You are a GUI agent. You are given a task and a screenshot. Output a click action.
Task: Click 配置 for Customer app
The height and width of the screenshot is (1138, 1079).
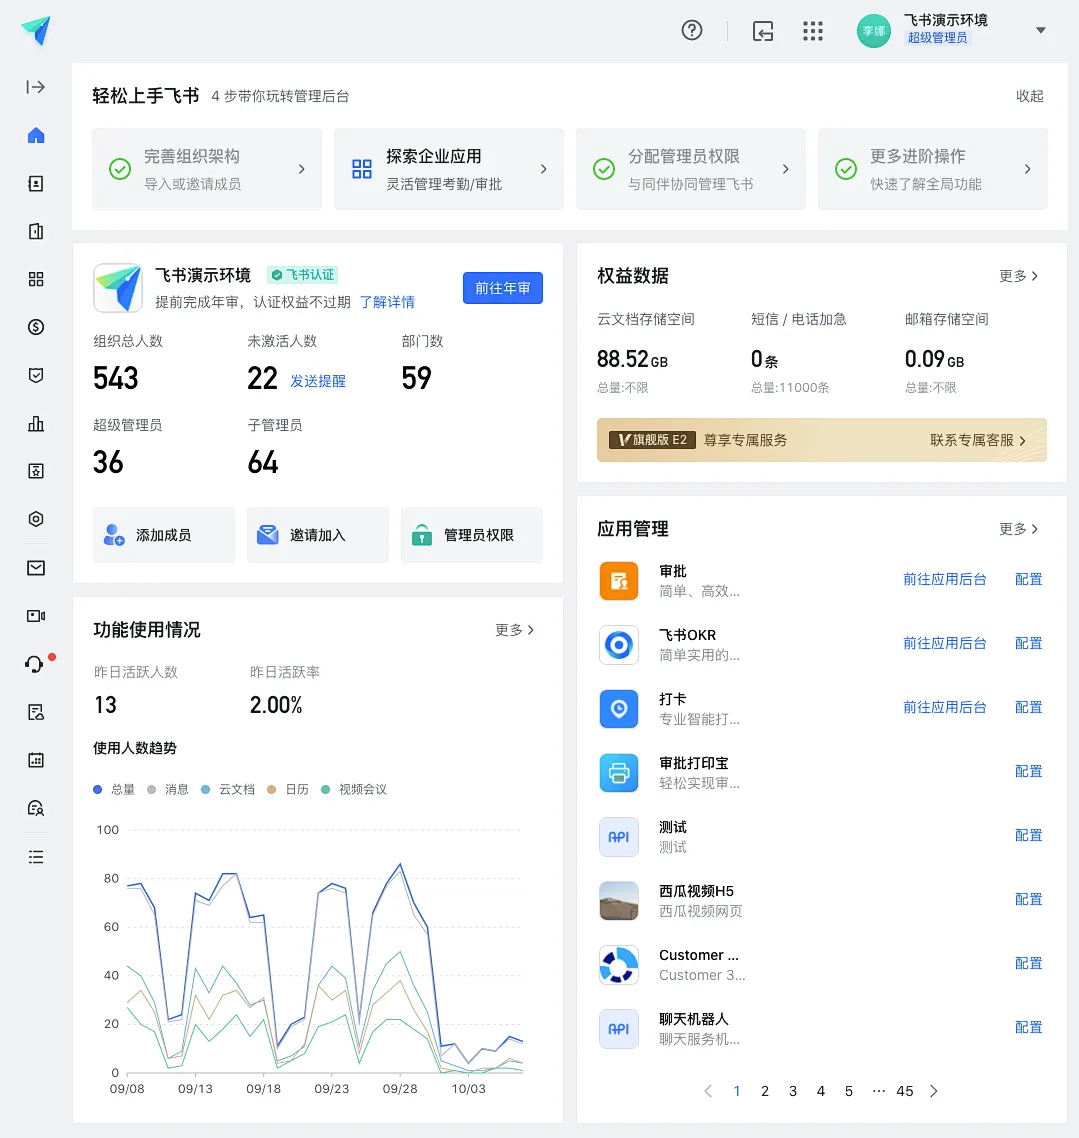pyautogui.click(x=1028, y=963)
